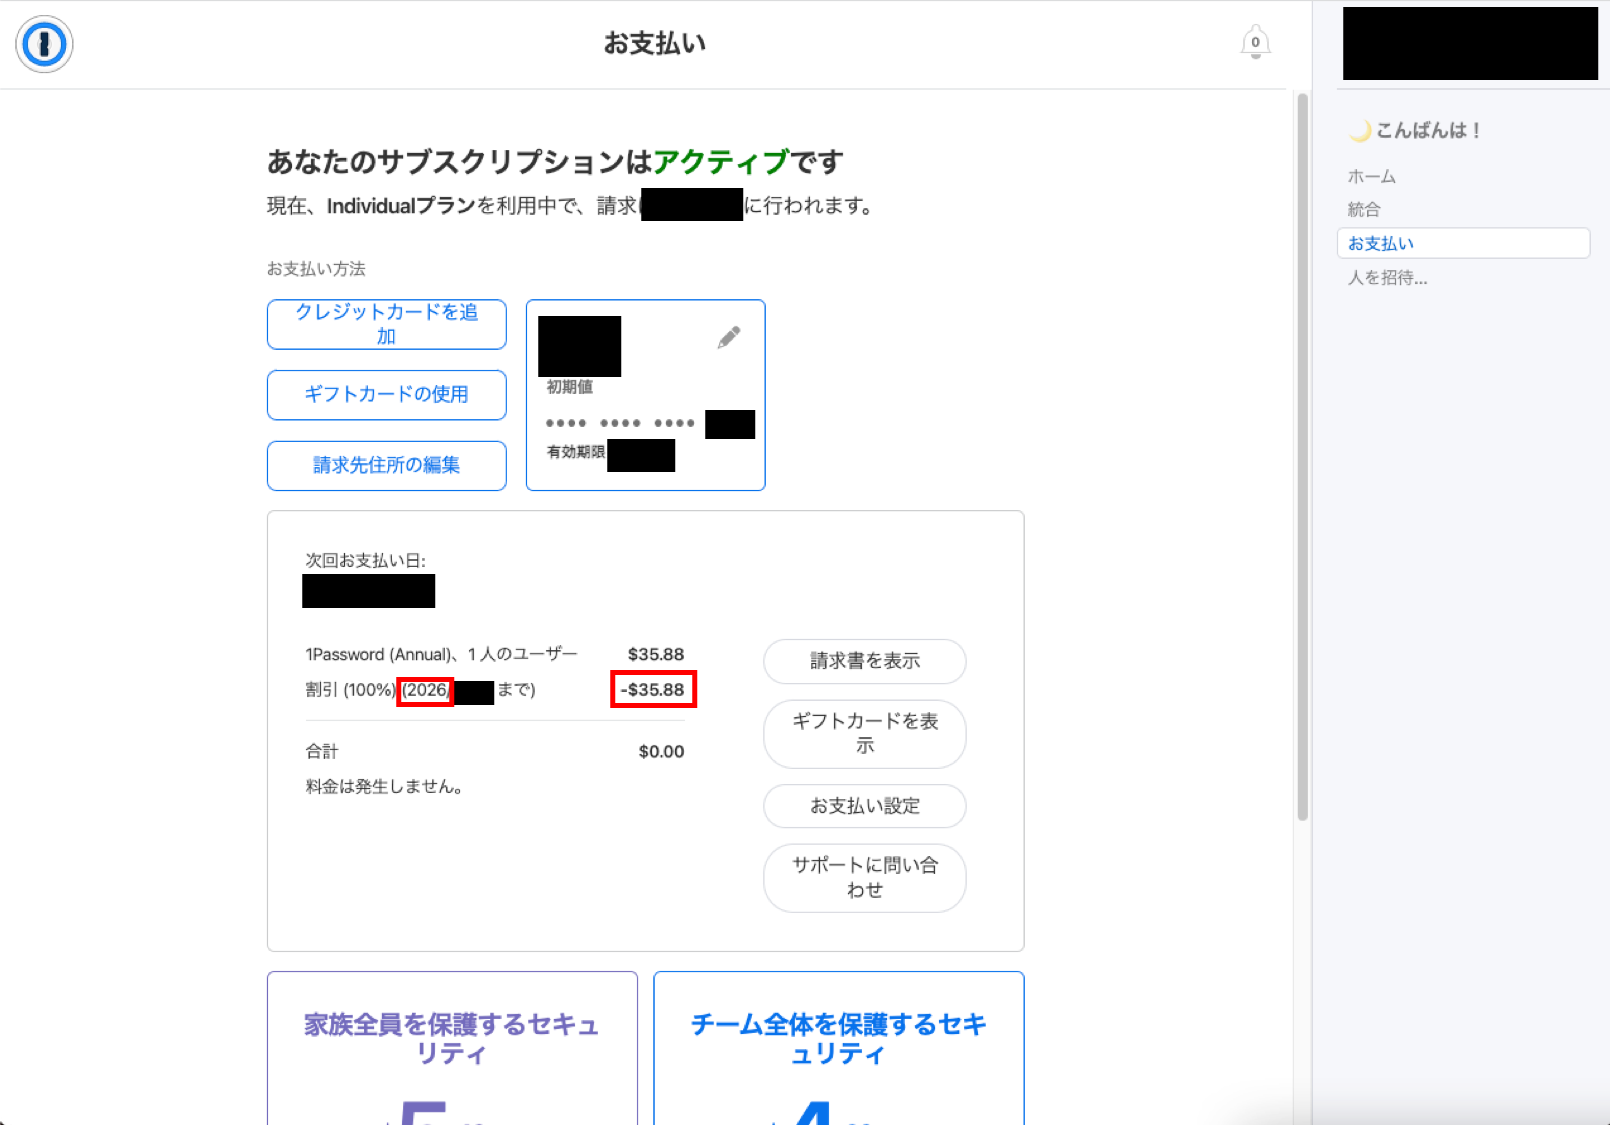1610x1125 pixels.
Task: Open お支払い設定 button
Action: tap(865, 806)
